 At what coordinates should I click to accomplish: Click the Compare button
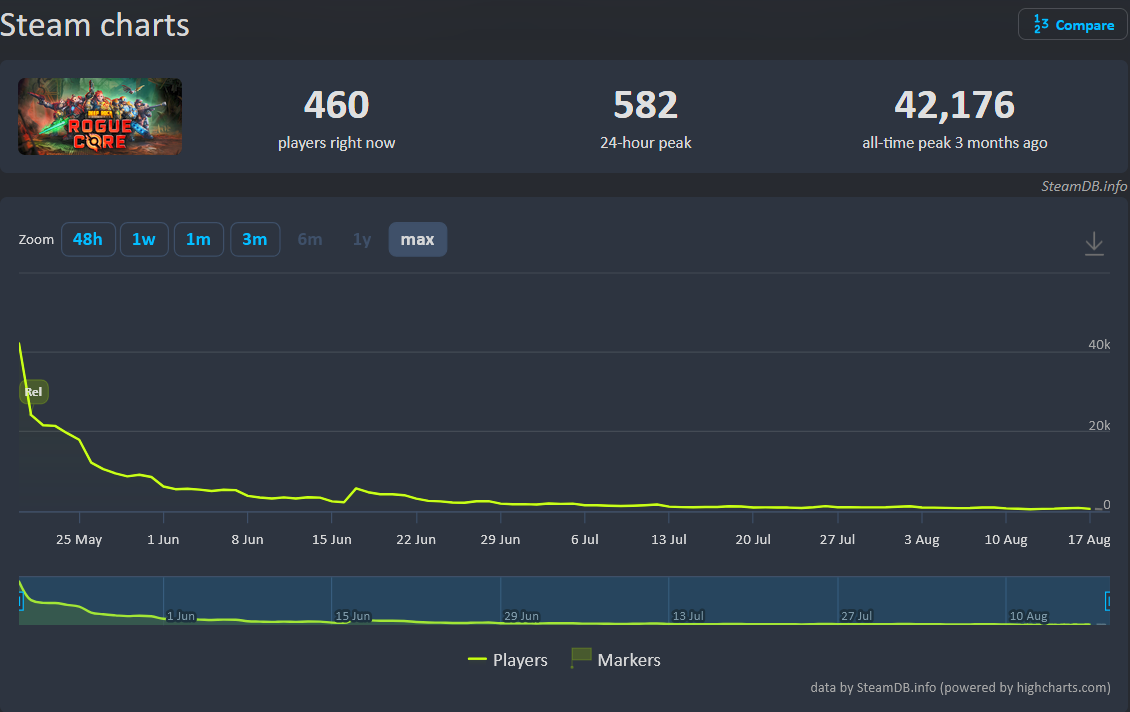[x=1072, y=25]
